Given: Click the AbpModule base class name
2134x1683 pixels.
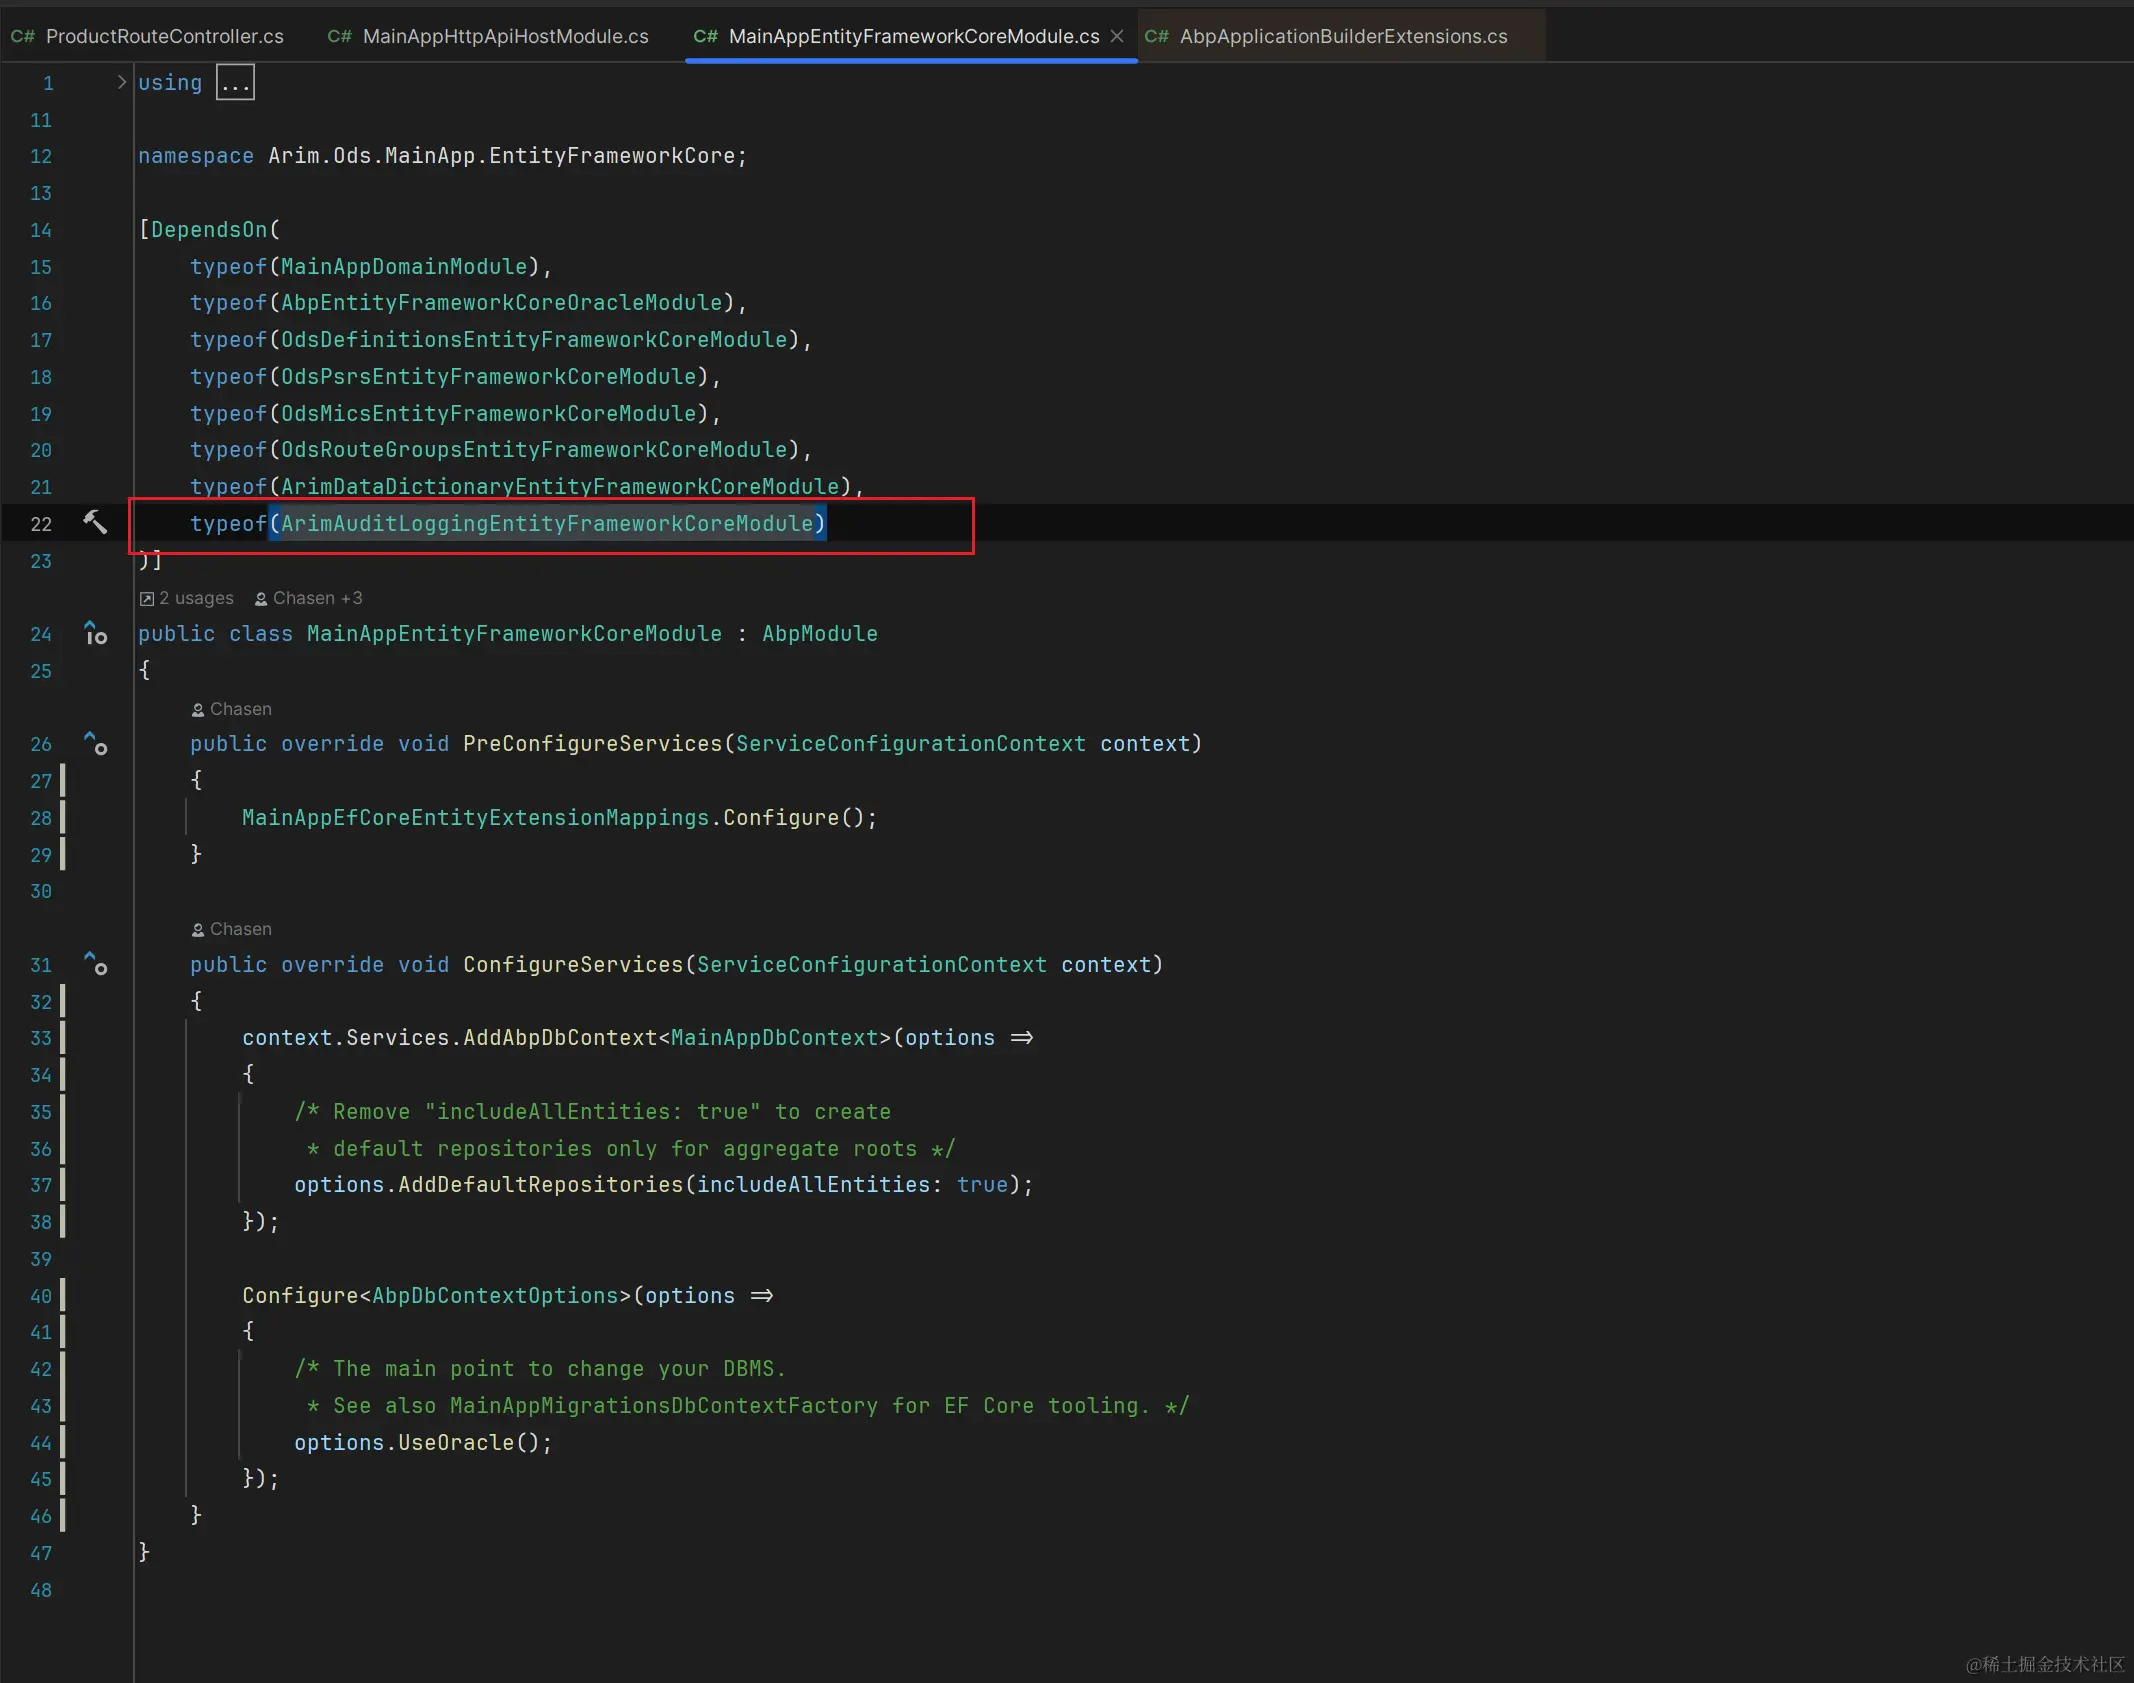Looking at the screenshot, I should click(819, 633).
